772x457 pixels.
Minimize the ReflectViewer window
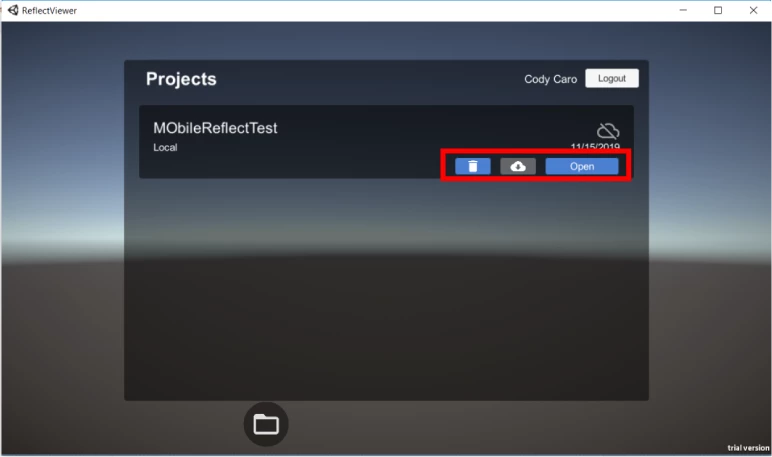683,10
